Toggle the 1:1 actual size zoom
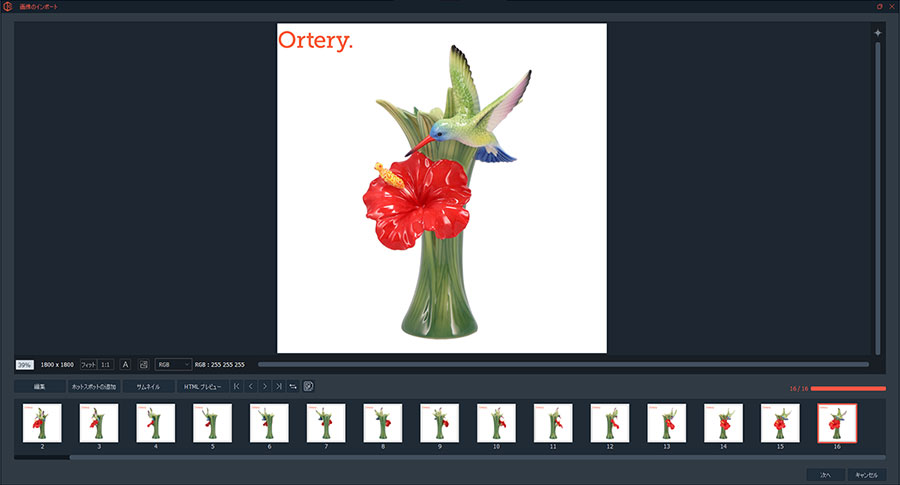Image resolution: width=900 pixels, height=485 pixels. pos(106,365)
